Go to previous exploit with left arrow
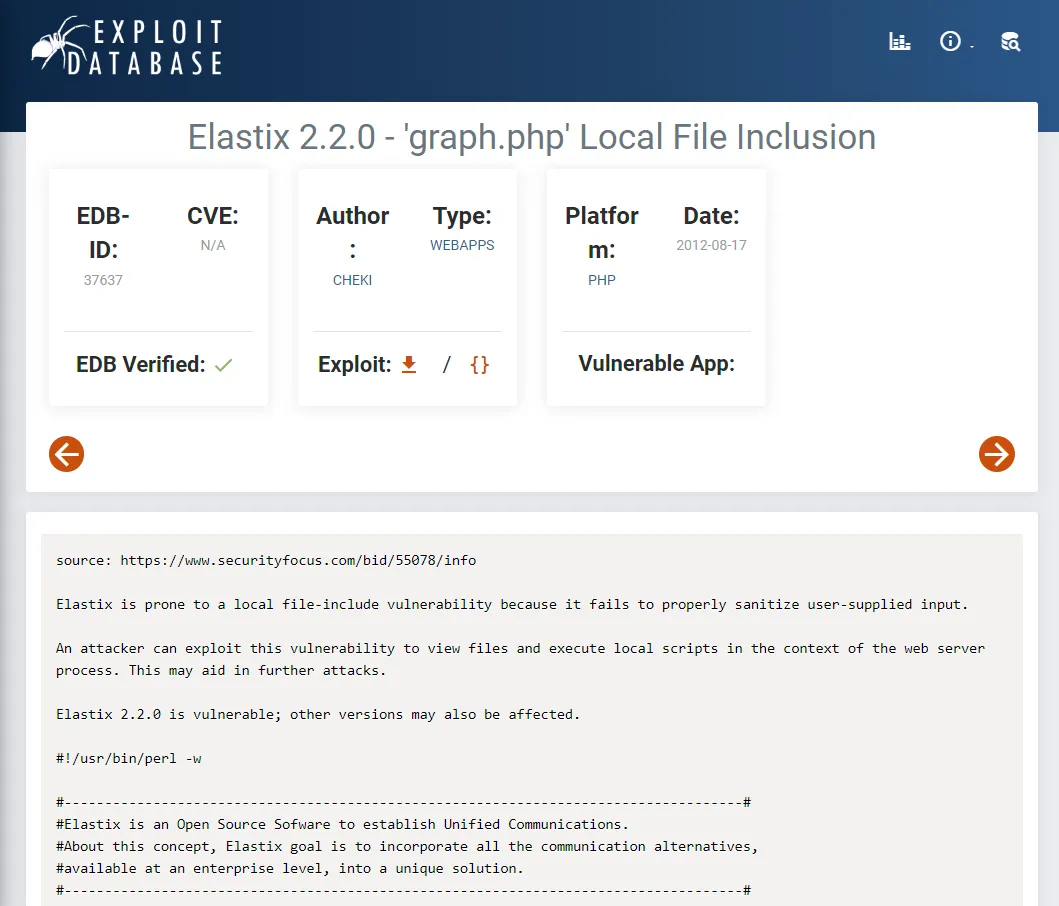This screenshot has height=906, width=1059. pos(66,454)
